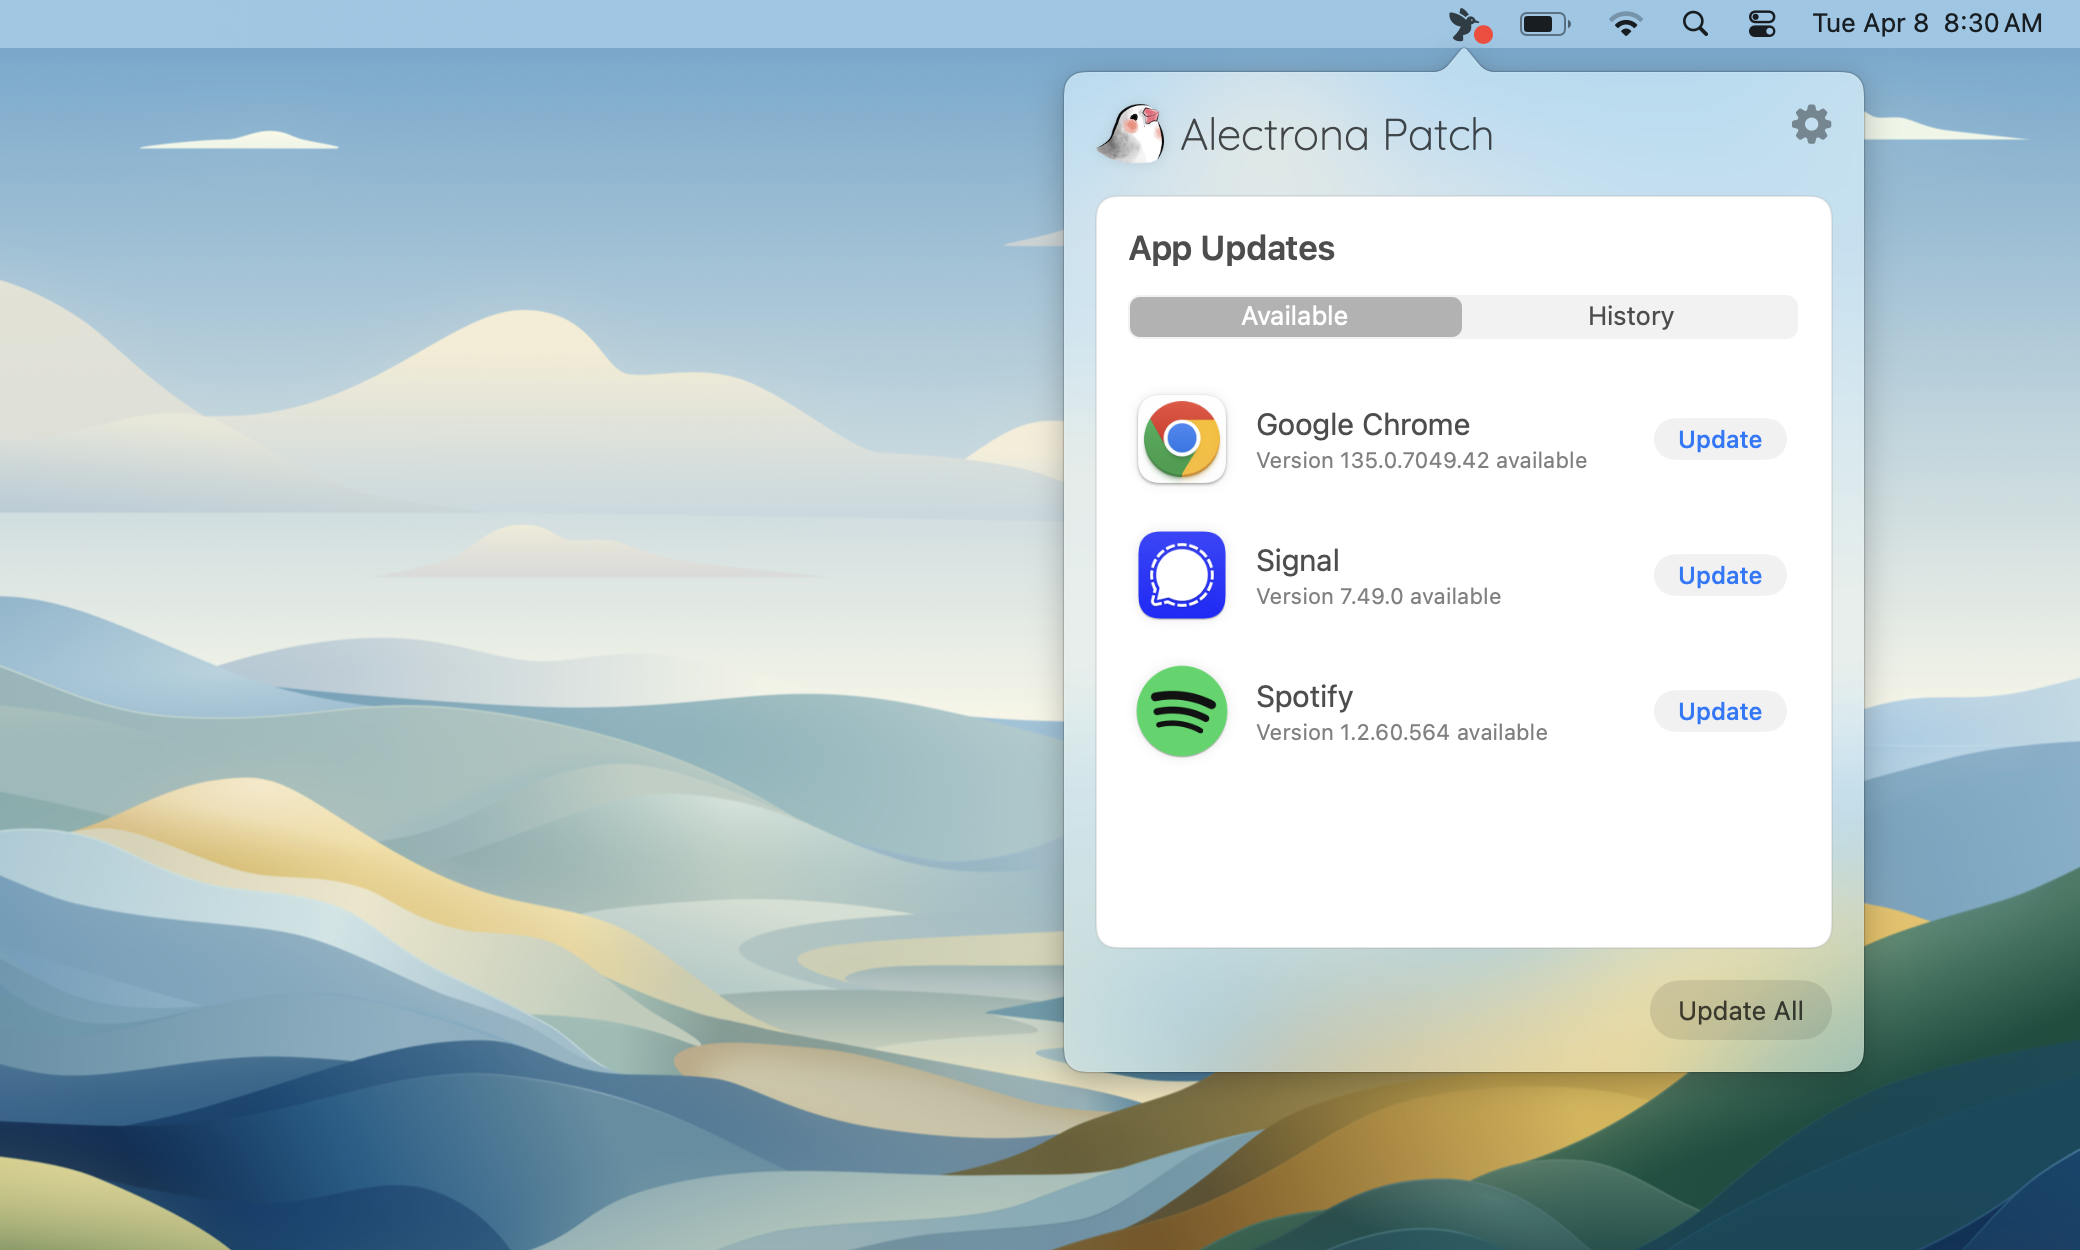Image resolution: width=2080 pixels, height=1250 pixels.
Task: Click the battery status icon
Action: coord(1544,23)
